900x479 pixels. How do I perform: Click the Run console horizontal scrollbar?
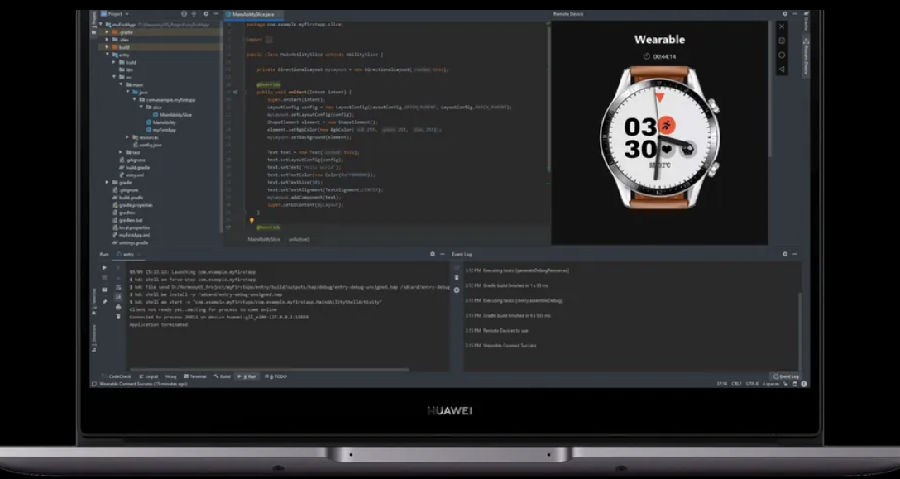pos(270,370)
